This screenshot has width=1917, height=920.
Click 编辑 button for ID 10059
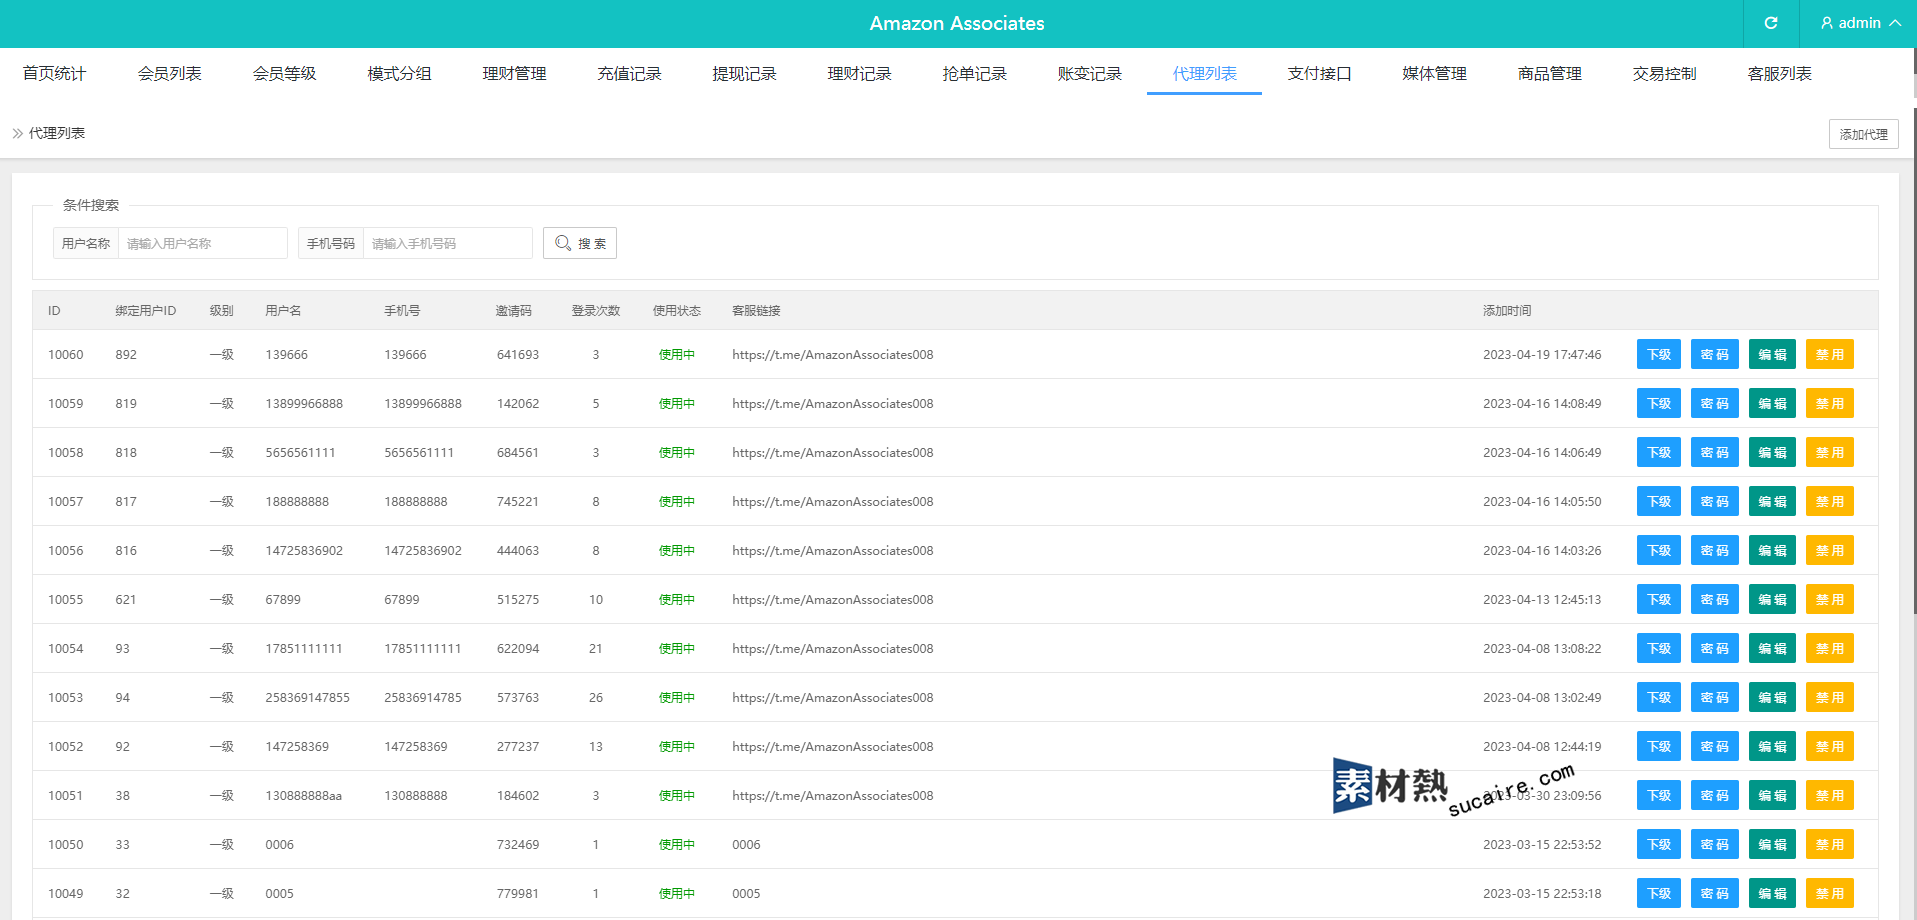[x=1772, y=403]
